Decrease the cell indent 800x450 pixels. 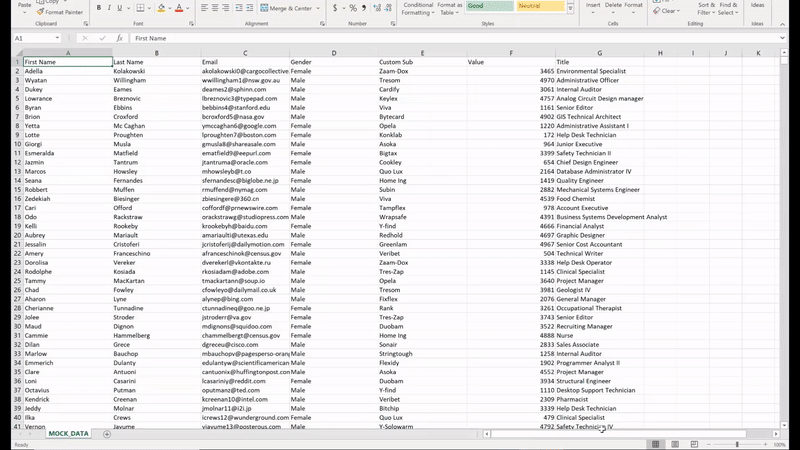click(239, 8)
